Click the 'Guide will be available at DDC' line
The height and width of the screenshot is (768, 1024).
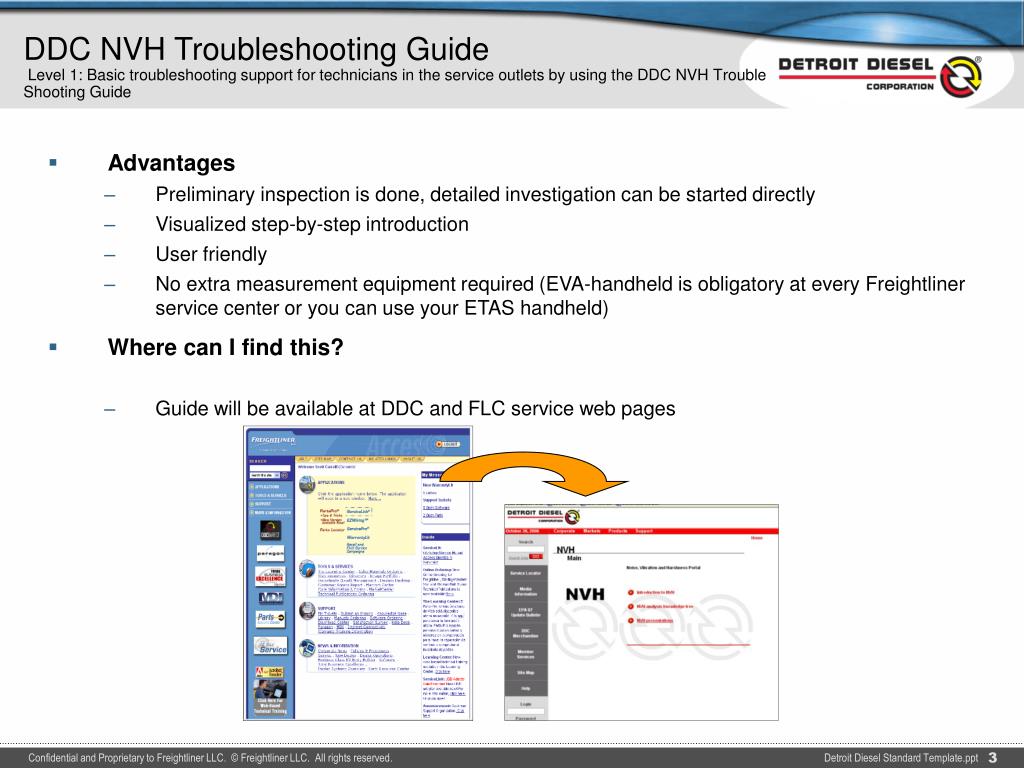pyautogui.click(x=415, y=408)
